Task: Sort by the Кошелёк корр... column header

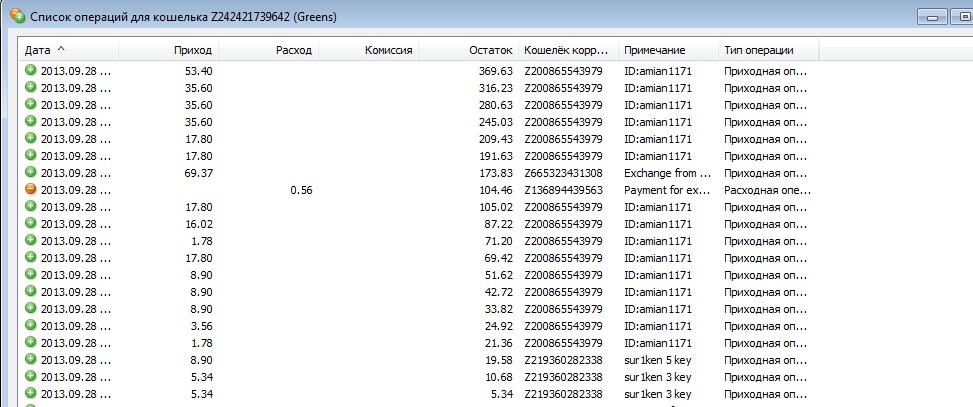Action: tap(568, 50)
